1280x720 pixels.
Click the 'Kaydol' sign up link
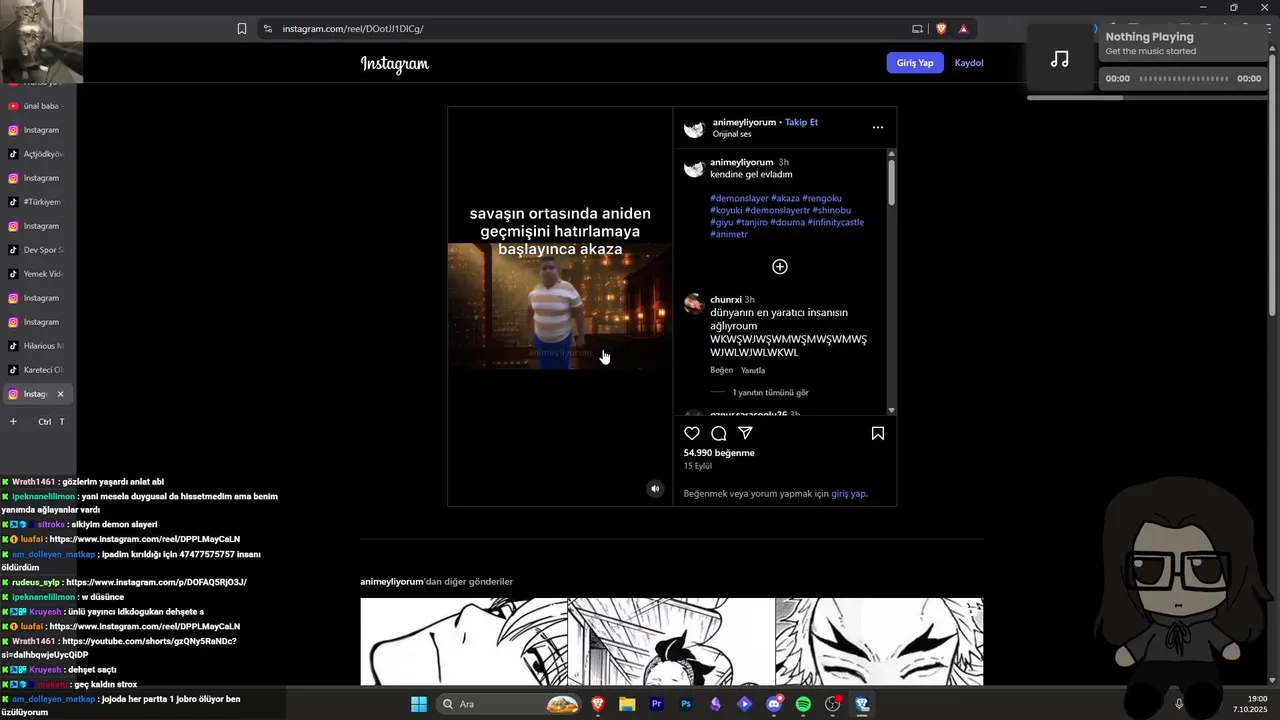[969, 63]
